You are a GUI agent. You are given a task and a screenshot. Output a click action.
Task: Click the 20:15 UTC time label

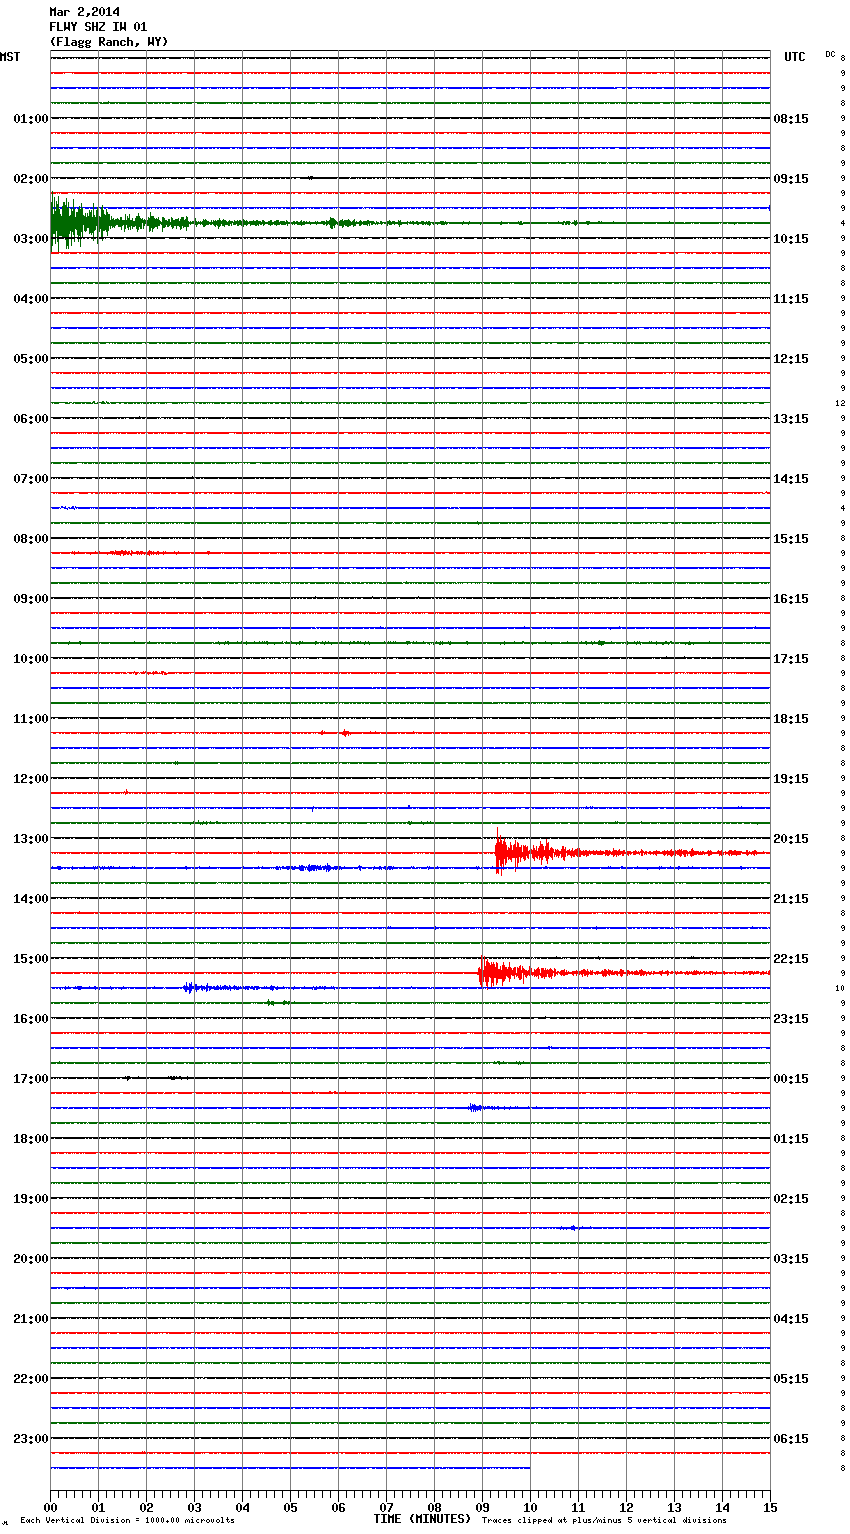click(x=791, y=839)
